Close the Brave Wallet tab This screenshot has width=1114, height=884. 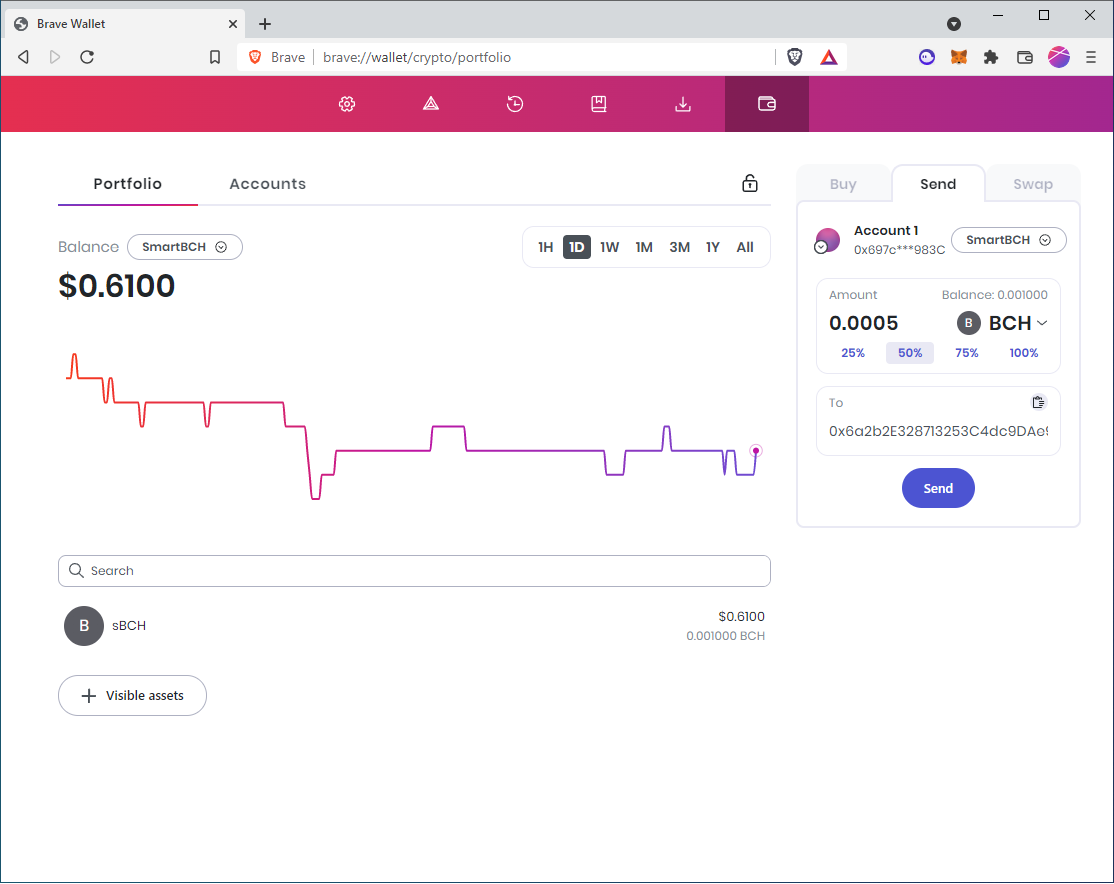click(x=232, y=24)
